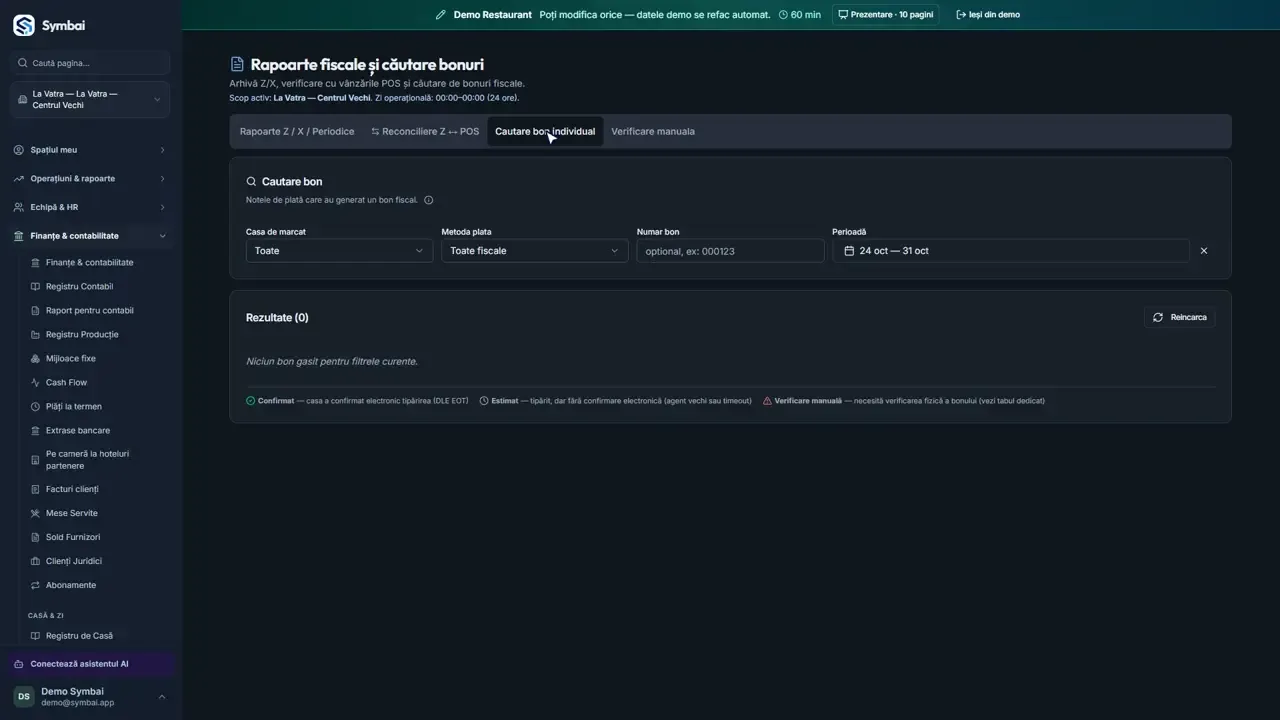The width and height of the screenshot is (1280, 720).
Task: Select the Cautare bon individual tab
Action: coord(545,132)
